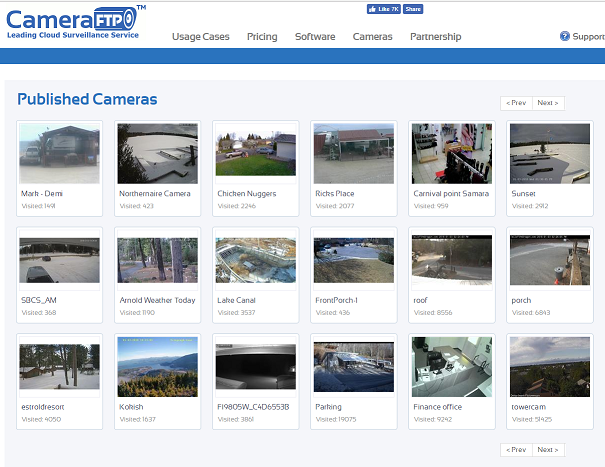Open the Usage Cases menu
The height and width of the screenshot is (467, 605).
201,37
